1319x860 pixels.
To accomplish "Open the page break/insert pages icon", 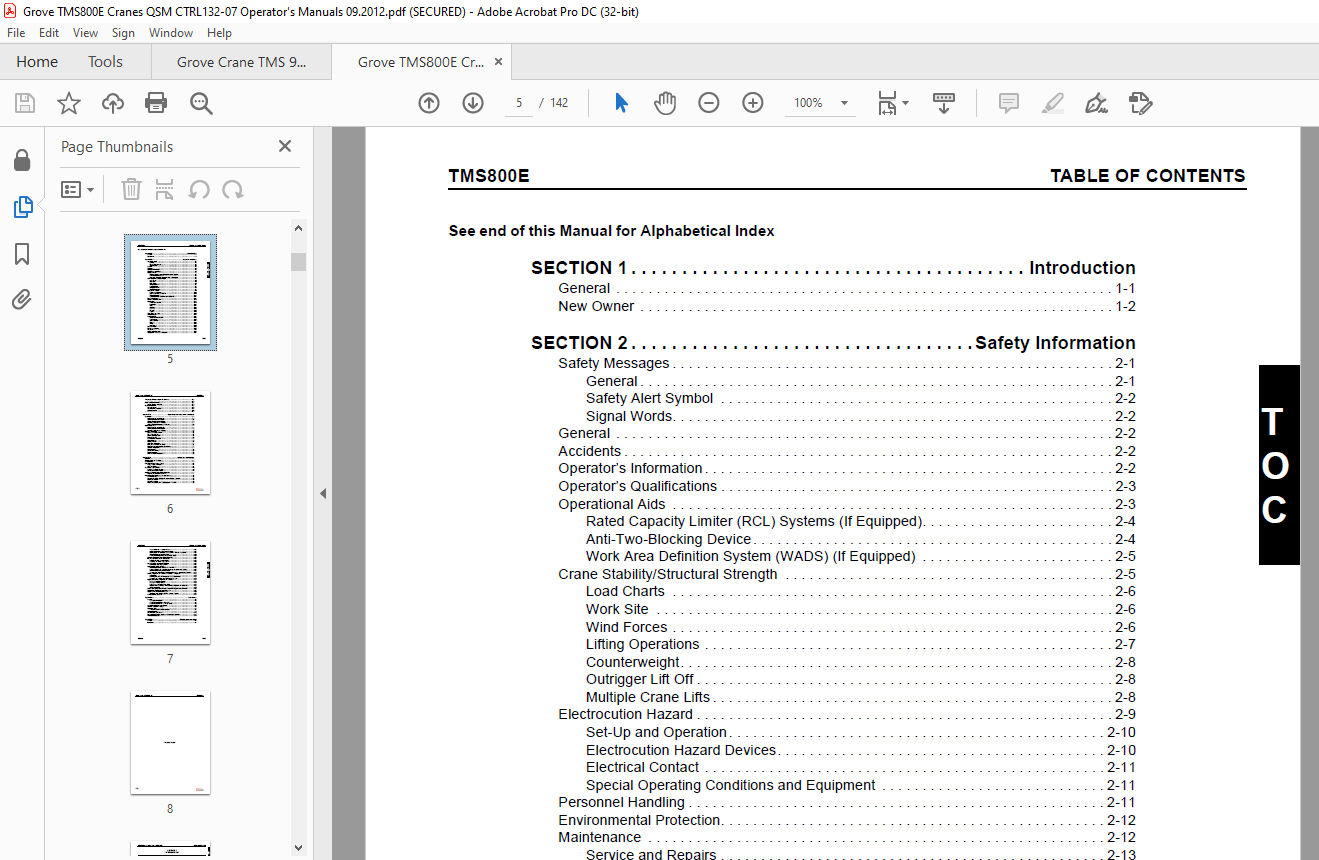I will tap(165, 189).
